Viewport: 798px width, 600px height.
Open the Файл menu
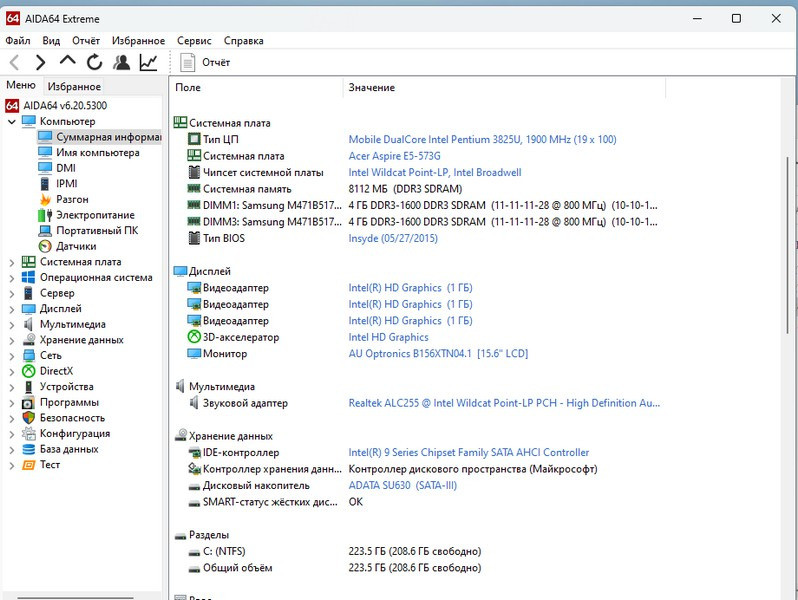(x=18, y=41)
